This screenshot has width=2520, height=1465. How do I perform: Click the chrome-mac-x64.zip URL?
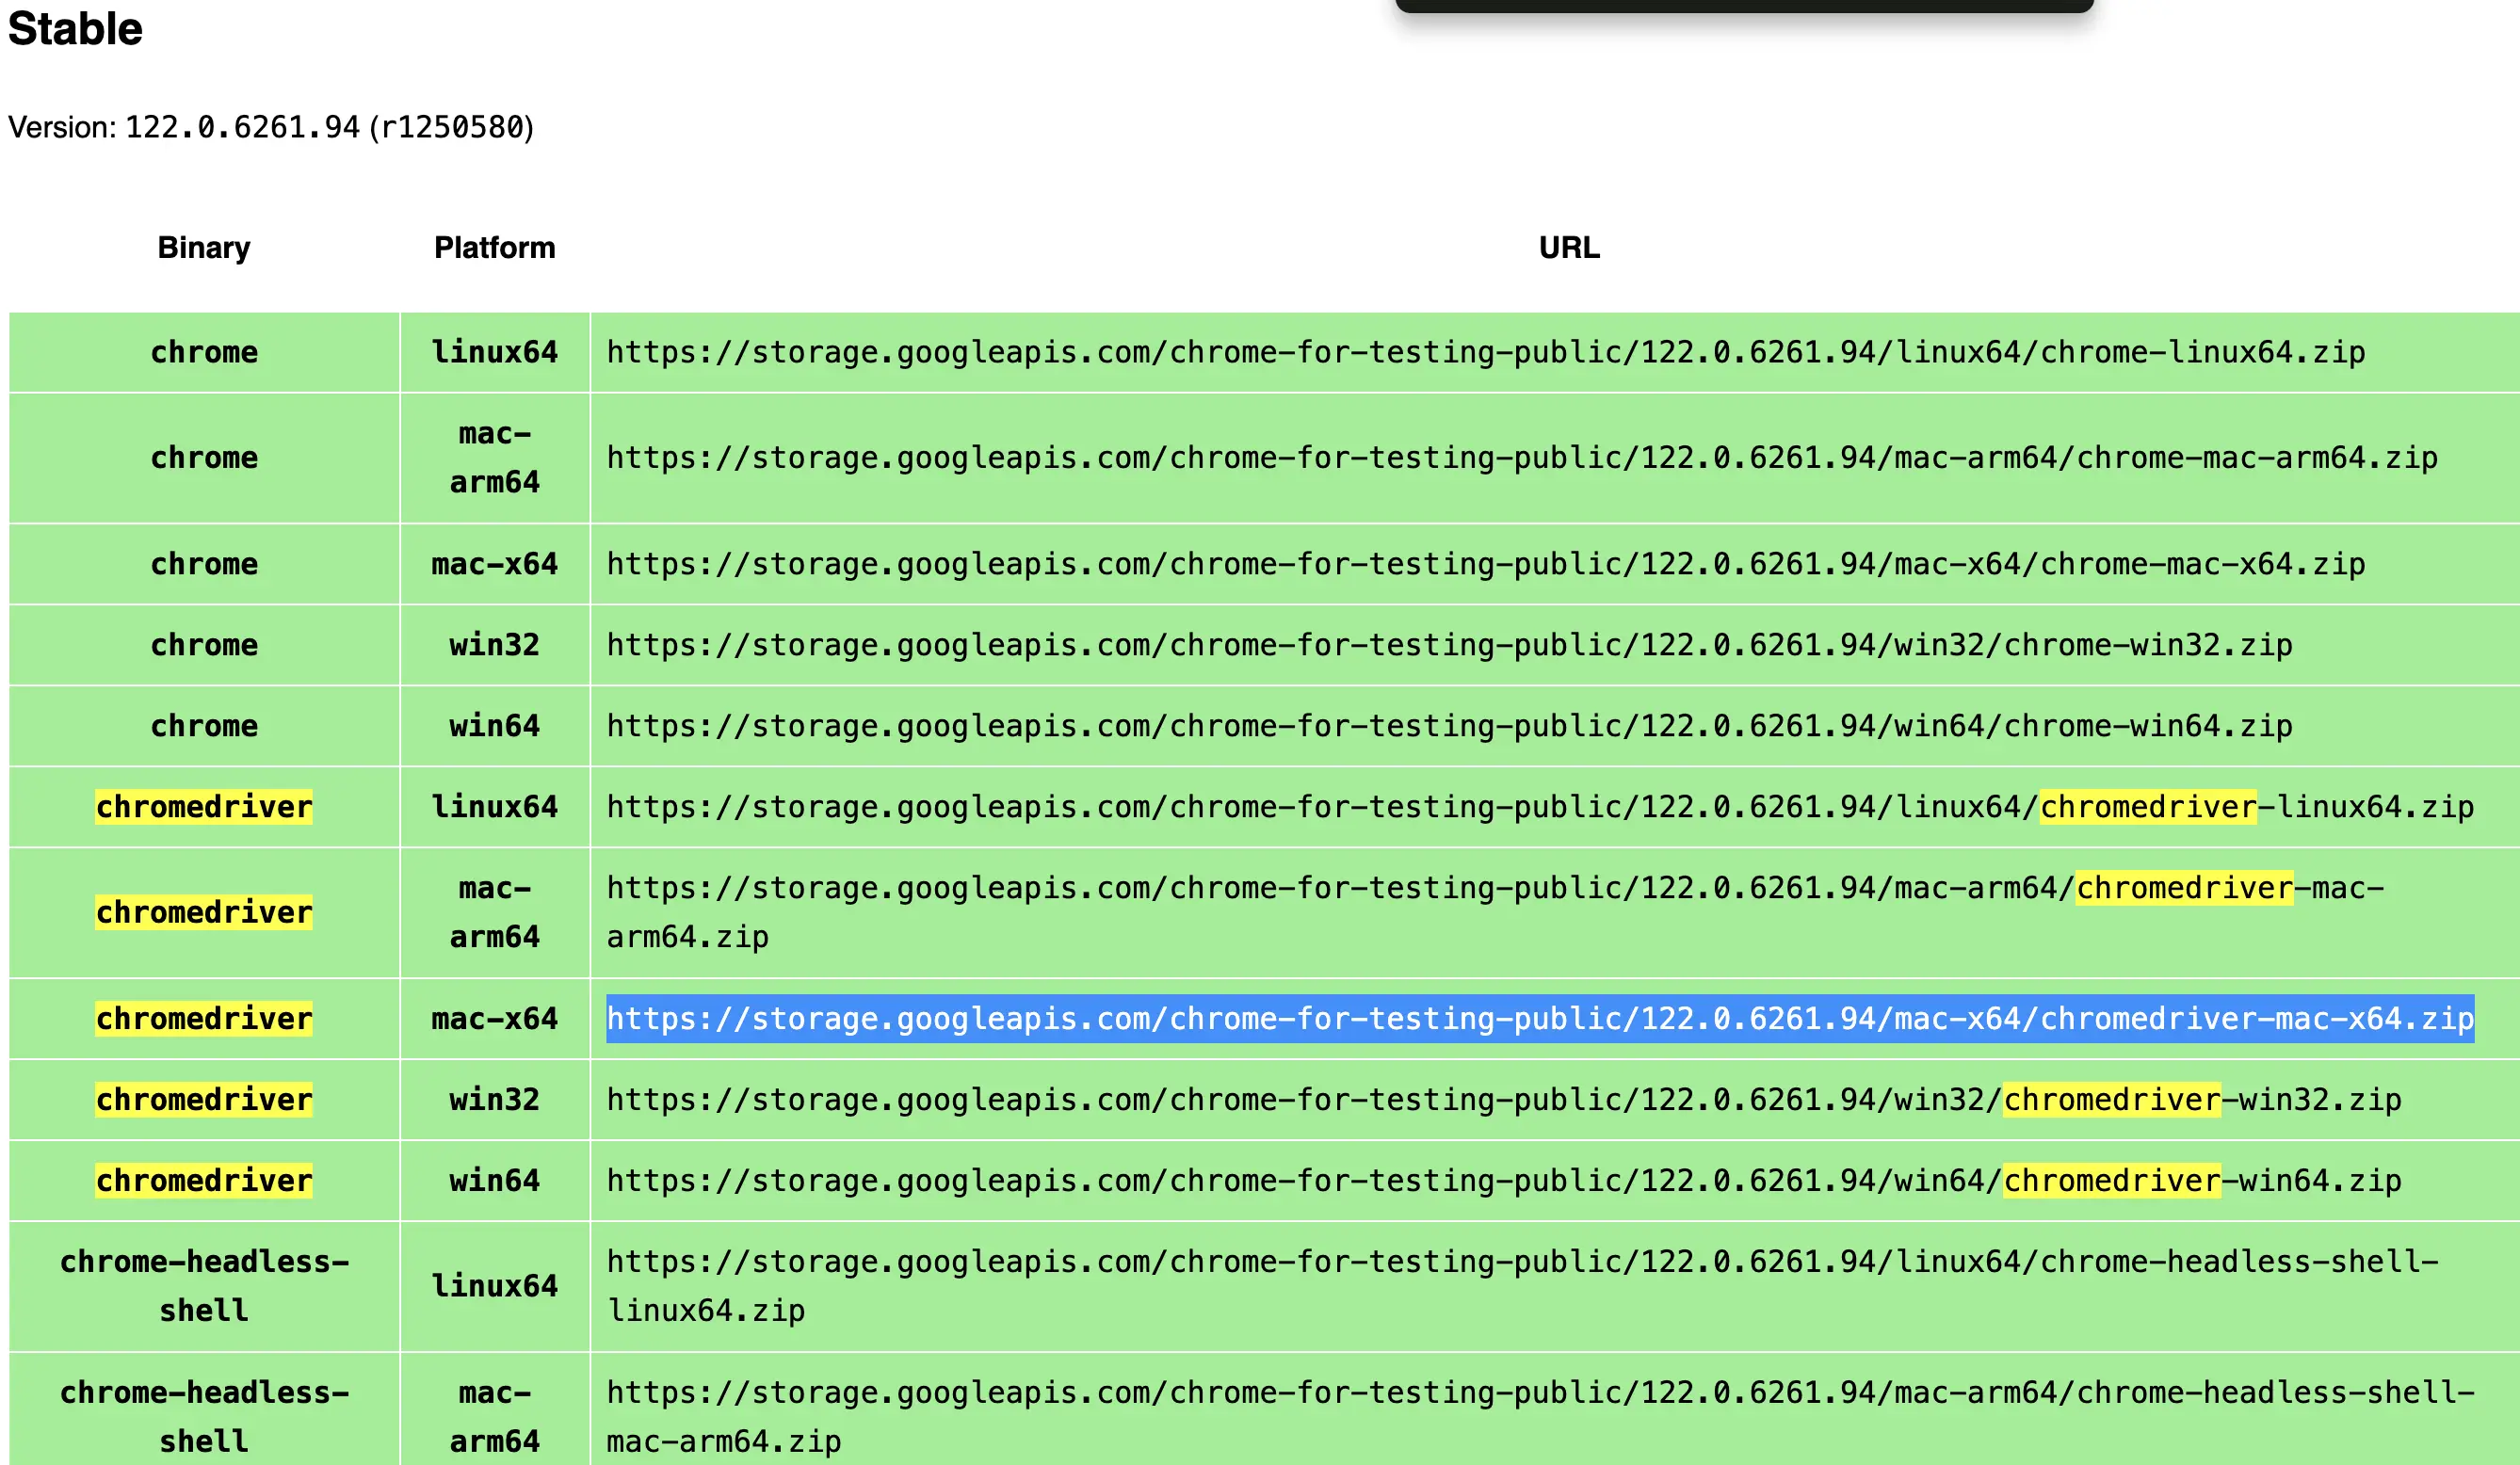click(1486, 564)
